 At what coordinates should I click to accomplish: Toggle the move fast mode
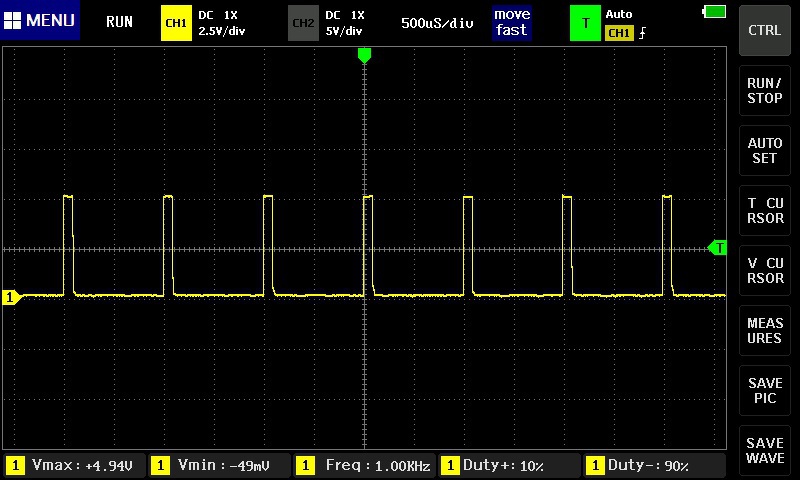click(512, 22)
